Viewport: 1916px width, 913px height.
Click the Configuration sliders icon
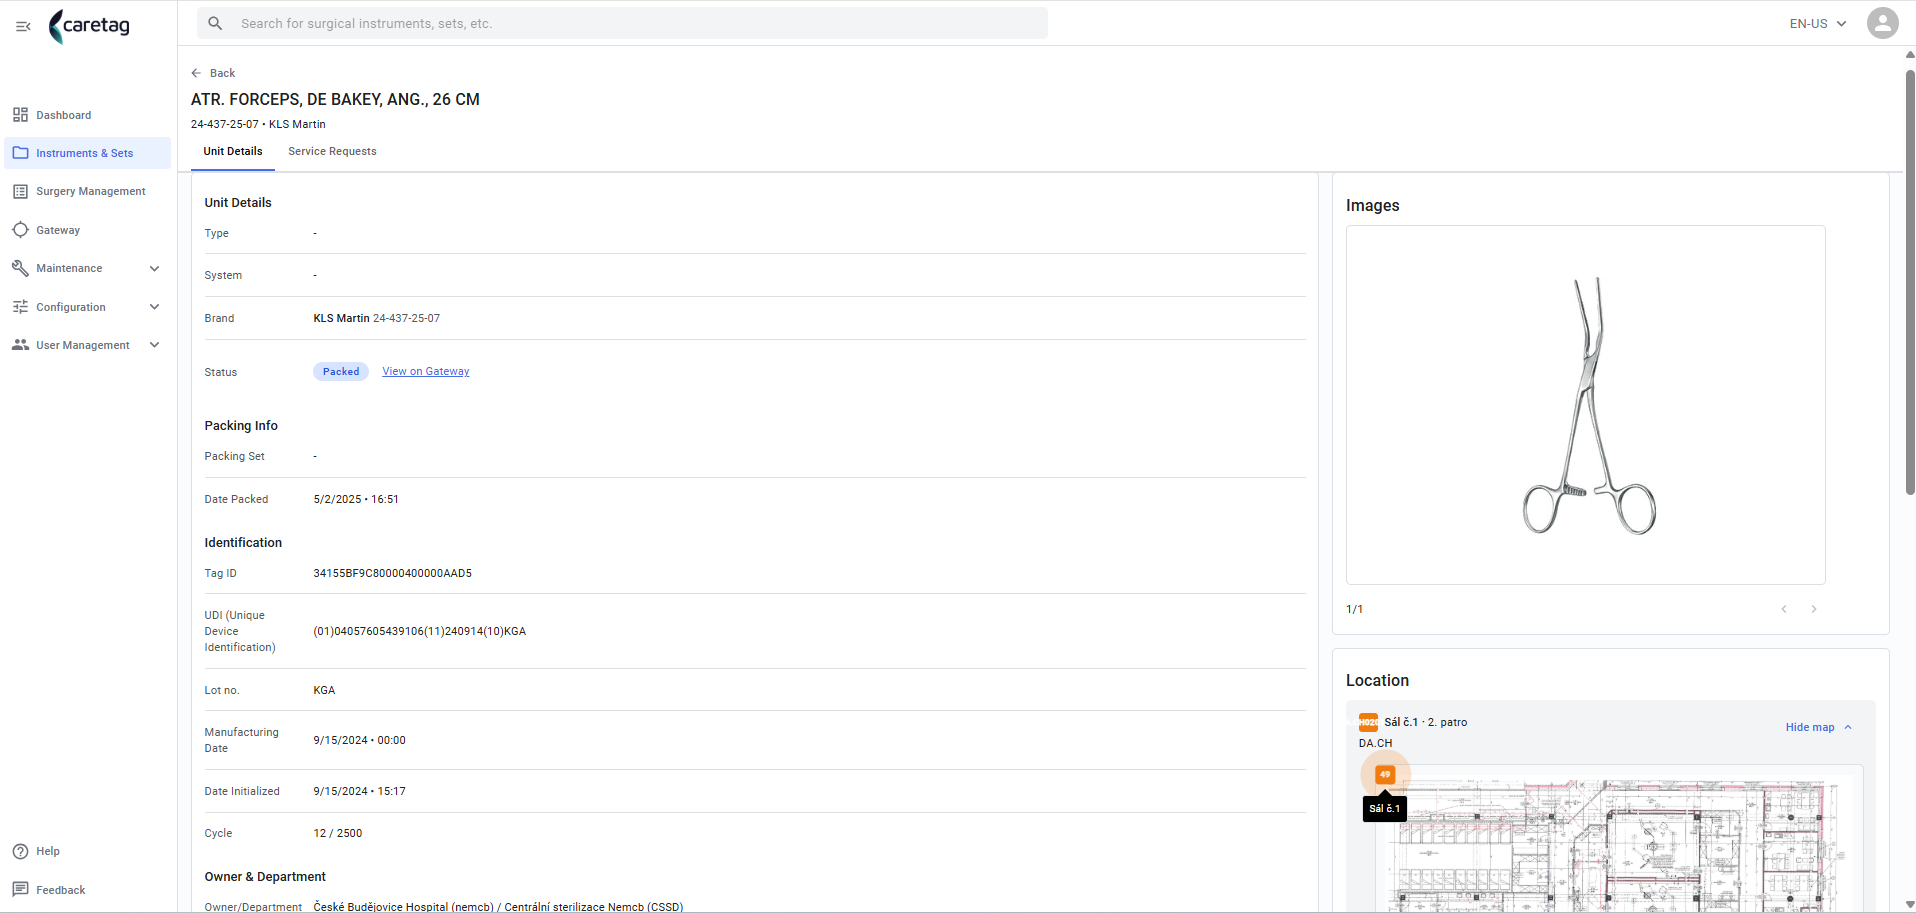click(x=20, y=307)
